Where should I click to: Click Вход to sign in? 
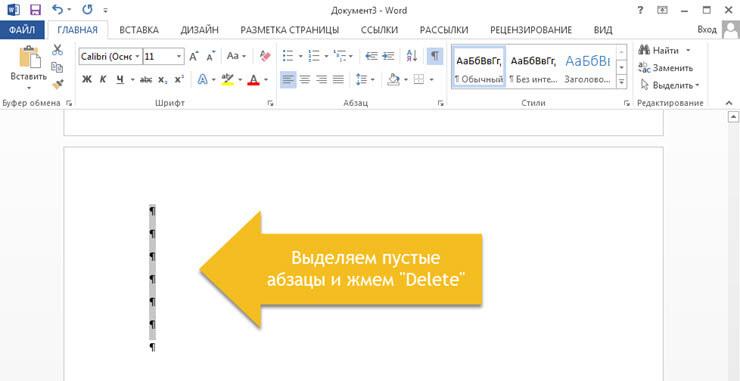[707, 30]
